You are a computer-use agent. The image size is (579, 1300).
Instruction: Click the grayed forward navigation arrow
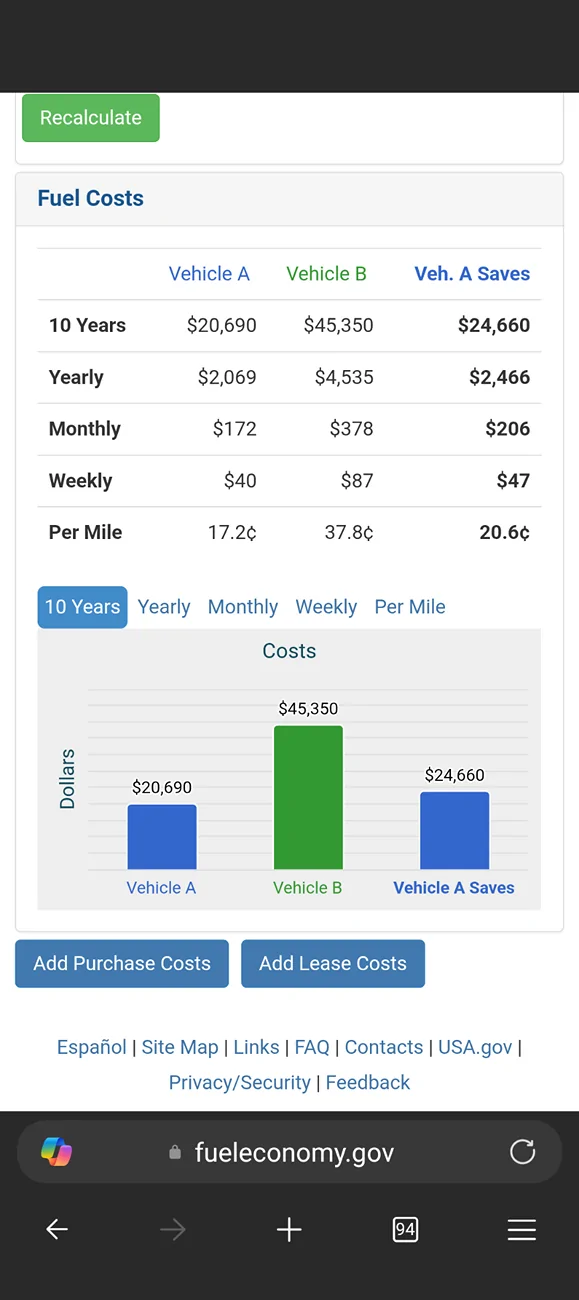[x=172, y=1229]
